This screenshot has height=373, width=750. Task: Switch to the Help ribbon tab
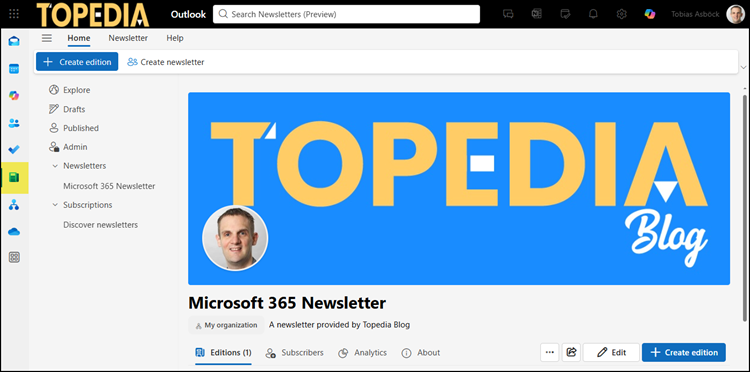[x=175, y=38]
